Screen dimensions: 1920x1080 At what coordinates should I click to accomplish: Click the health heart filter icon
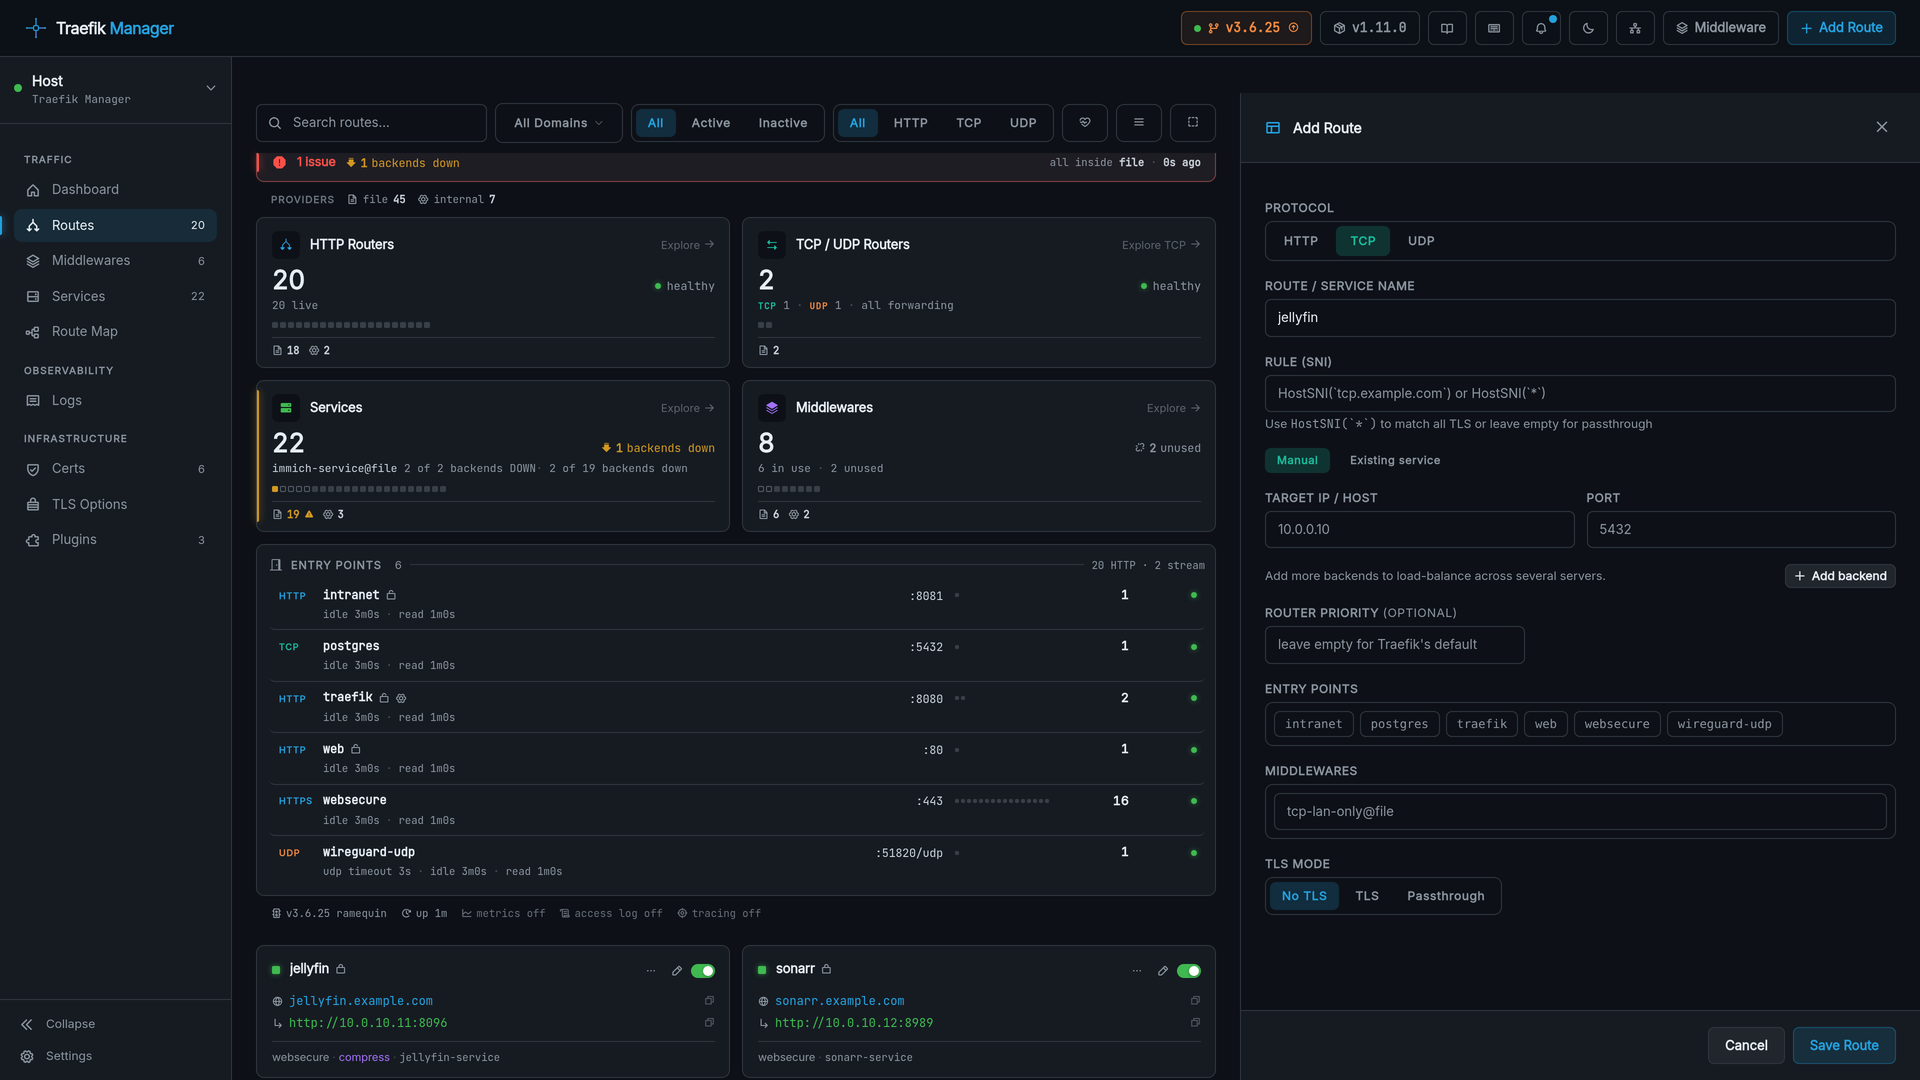(1085, 123)
